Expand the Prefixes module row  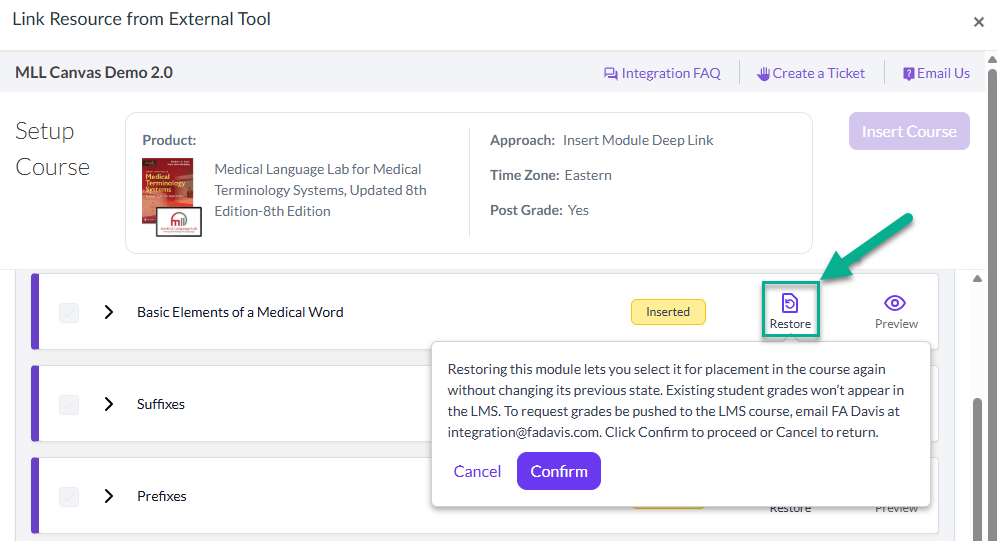(x=109, y=496)
